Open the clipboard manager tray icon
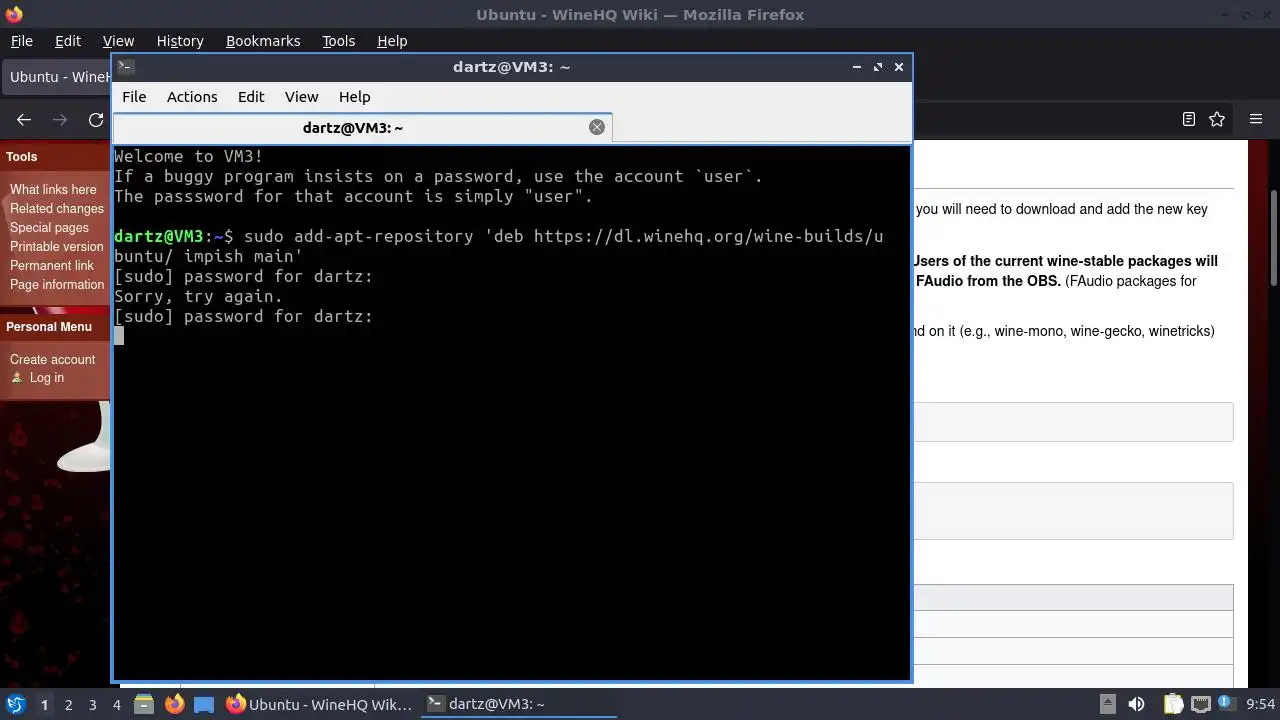Screen dimensions: 1280x720 point(1172,704)
